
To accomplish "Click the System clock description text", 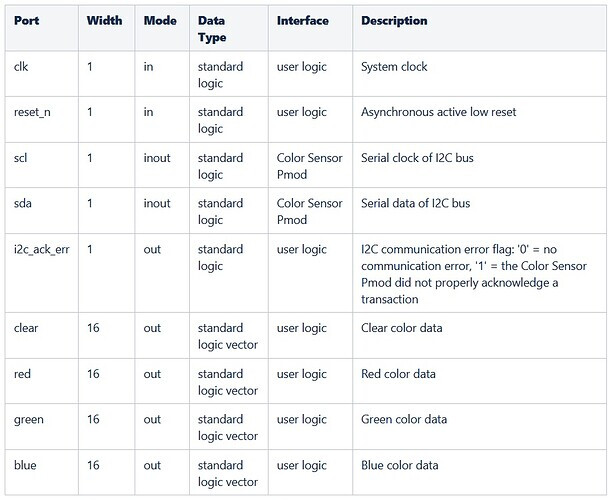I will click(394, 67).
